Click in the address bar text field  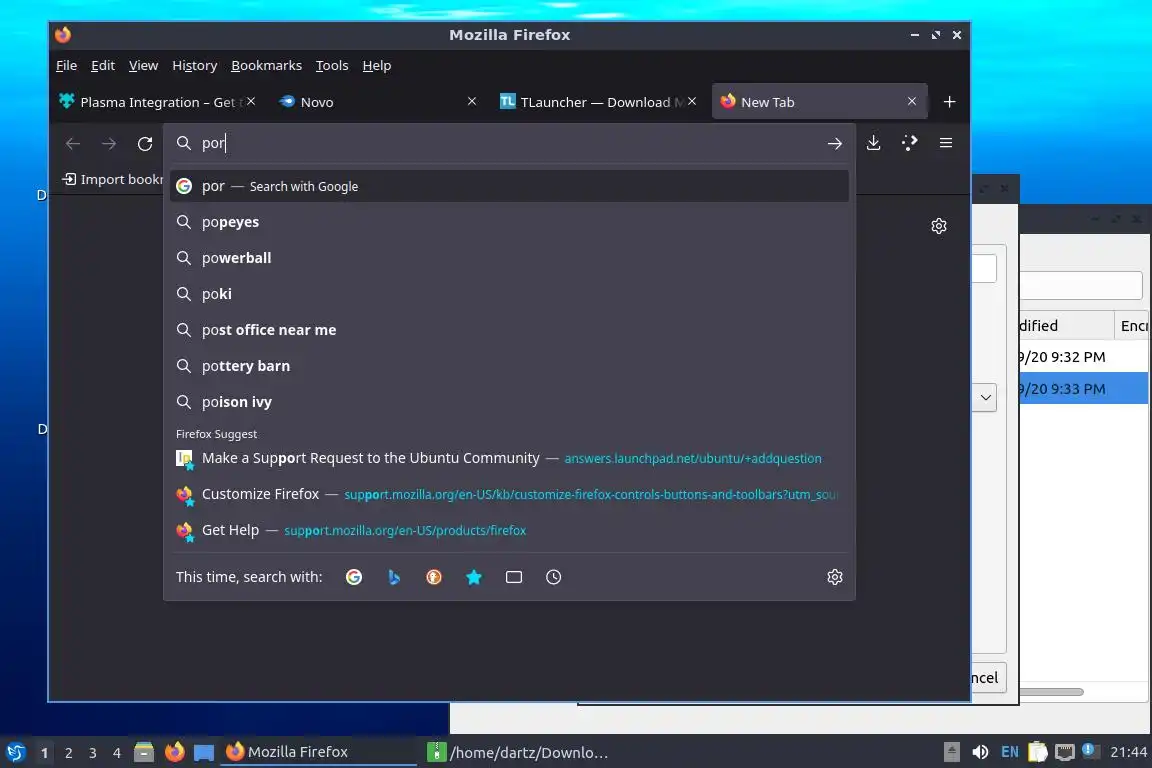pyautogui.click(x=507, y=143)
